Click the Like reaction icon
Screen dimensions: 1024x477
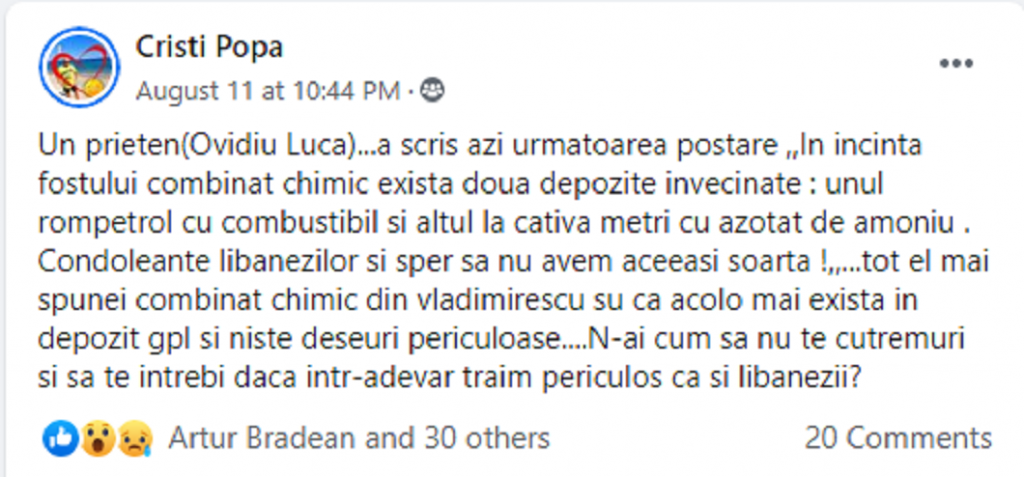60,437
